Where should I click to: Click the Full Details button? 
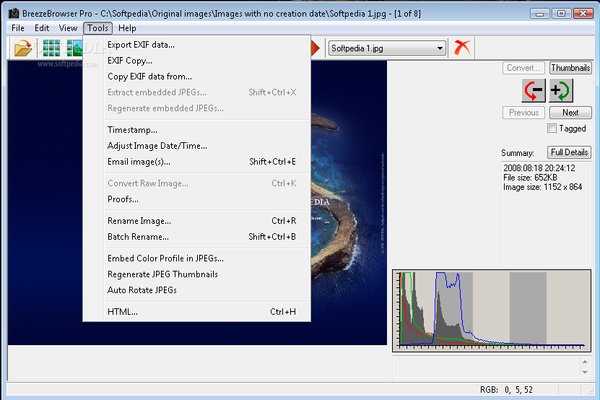569,152
